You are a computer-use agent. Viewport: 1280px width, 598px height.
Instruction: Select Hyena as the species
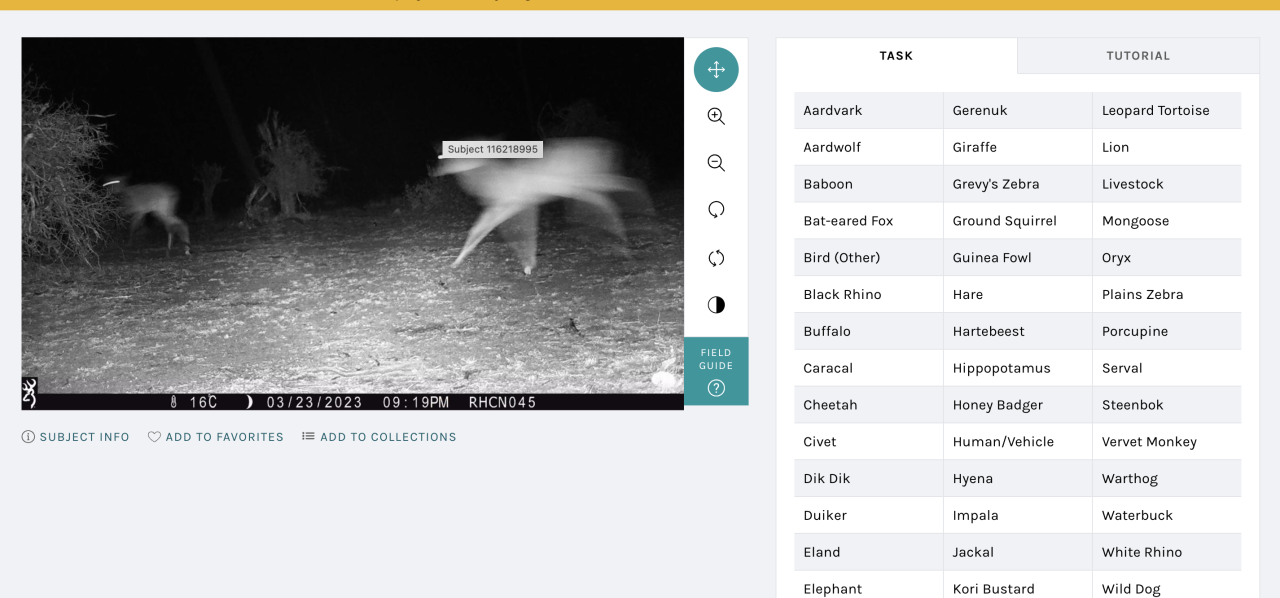[x=1018, y=479]
